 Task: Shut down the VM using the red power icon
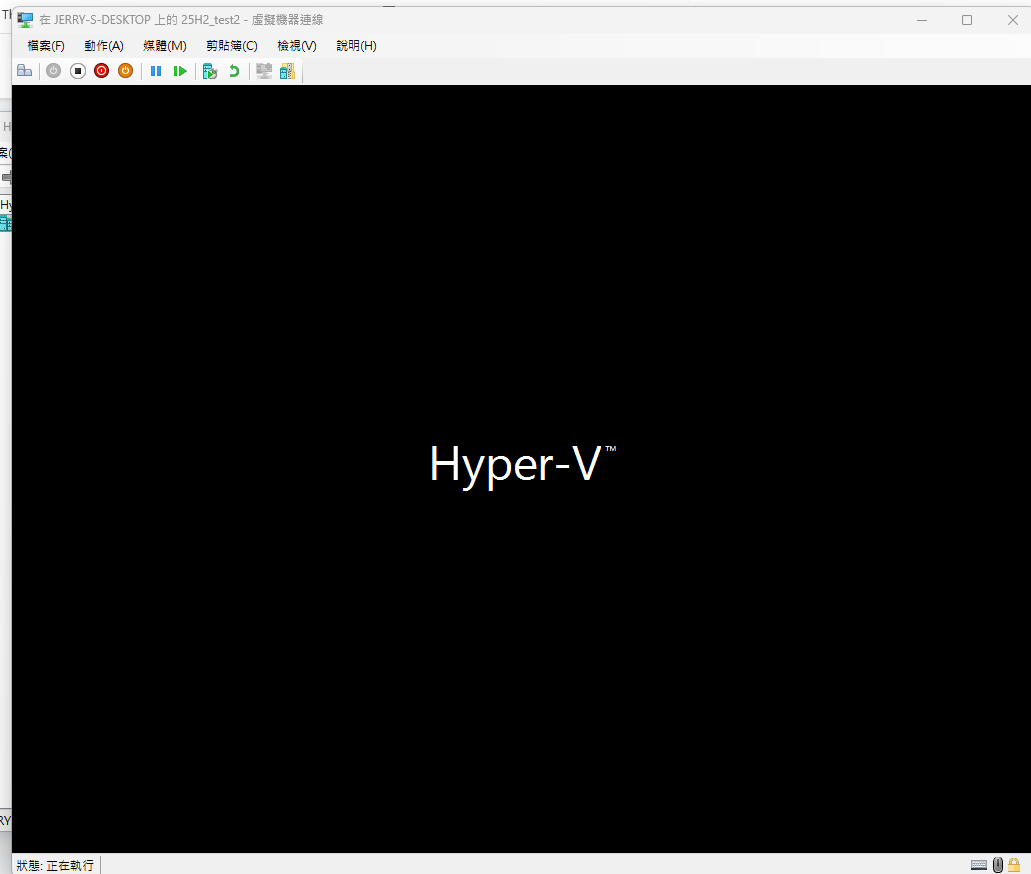pyautogui.click(x=101, y=70)
